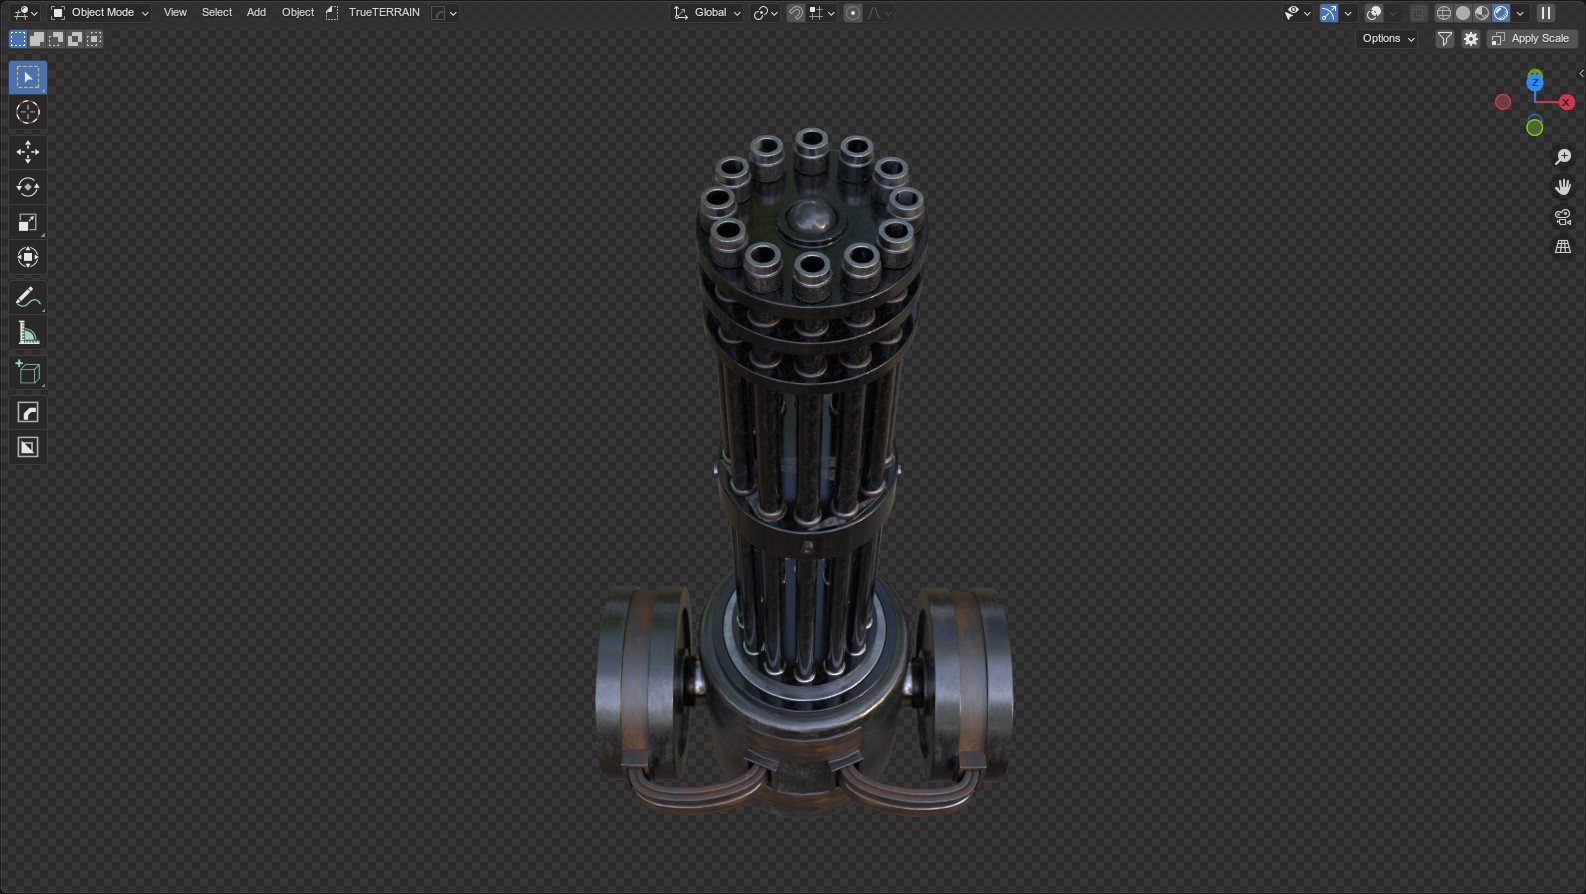Switch to wireframe shading
The height and width of the screenshot is (894, 1586).
1444,13
